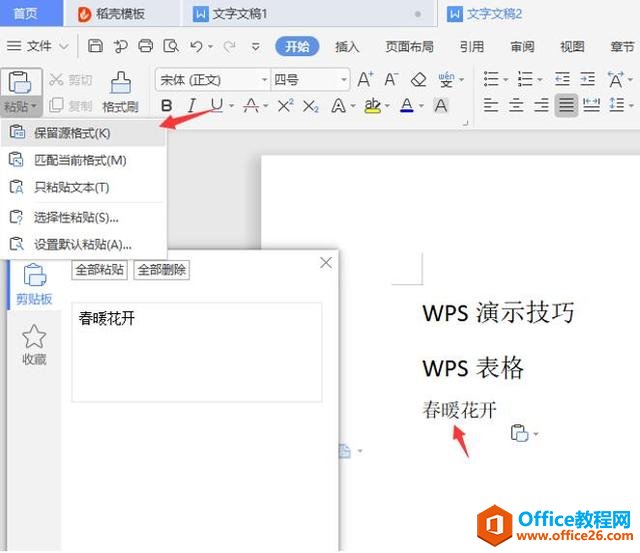The width and height of the screenshot is (640, 553).
Task: Switch to the 插入 ribbon tab
Action: coord(347,47)
